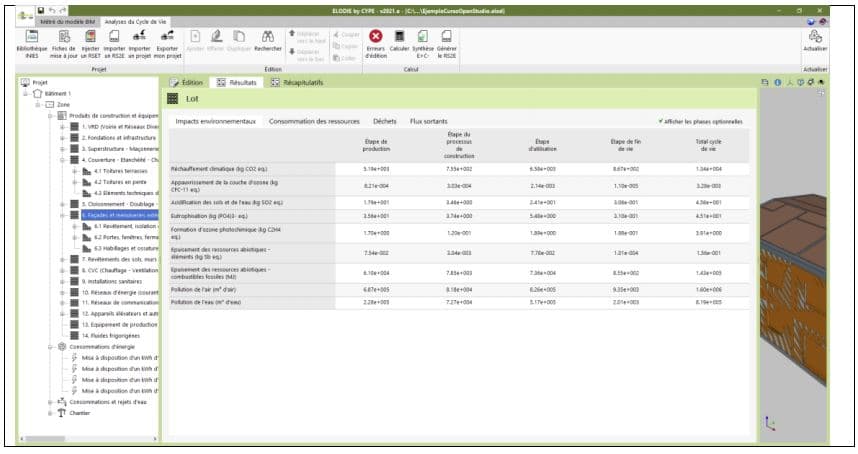The height and width of the screenshot is (454, 858).
Task: Open the Récapitulatifs tab
Action: [297, 83]
